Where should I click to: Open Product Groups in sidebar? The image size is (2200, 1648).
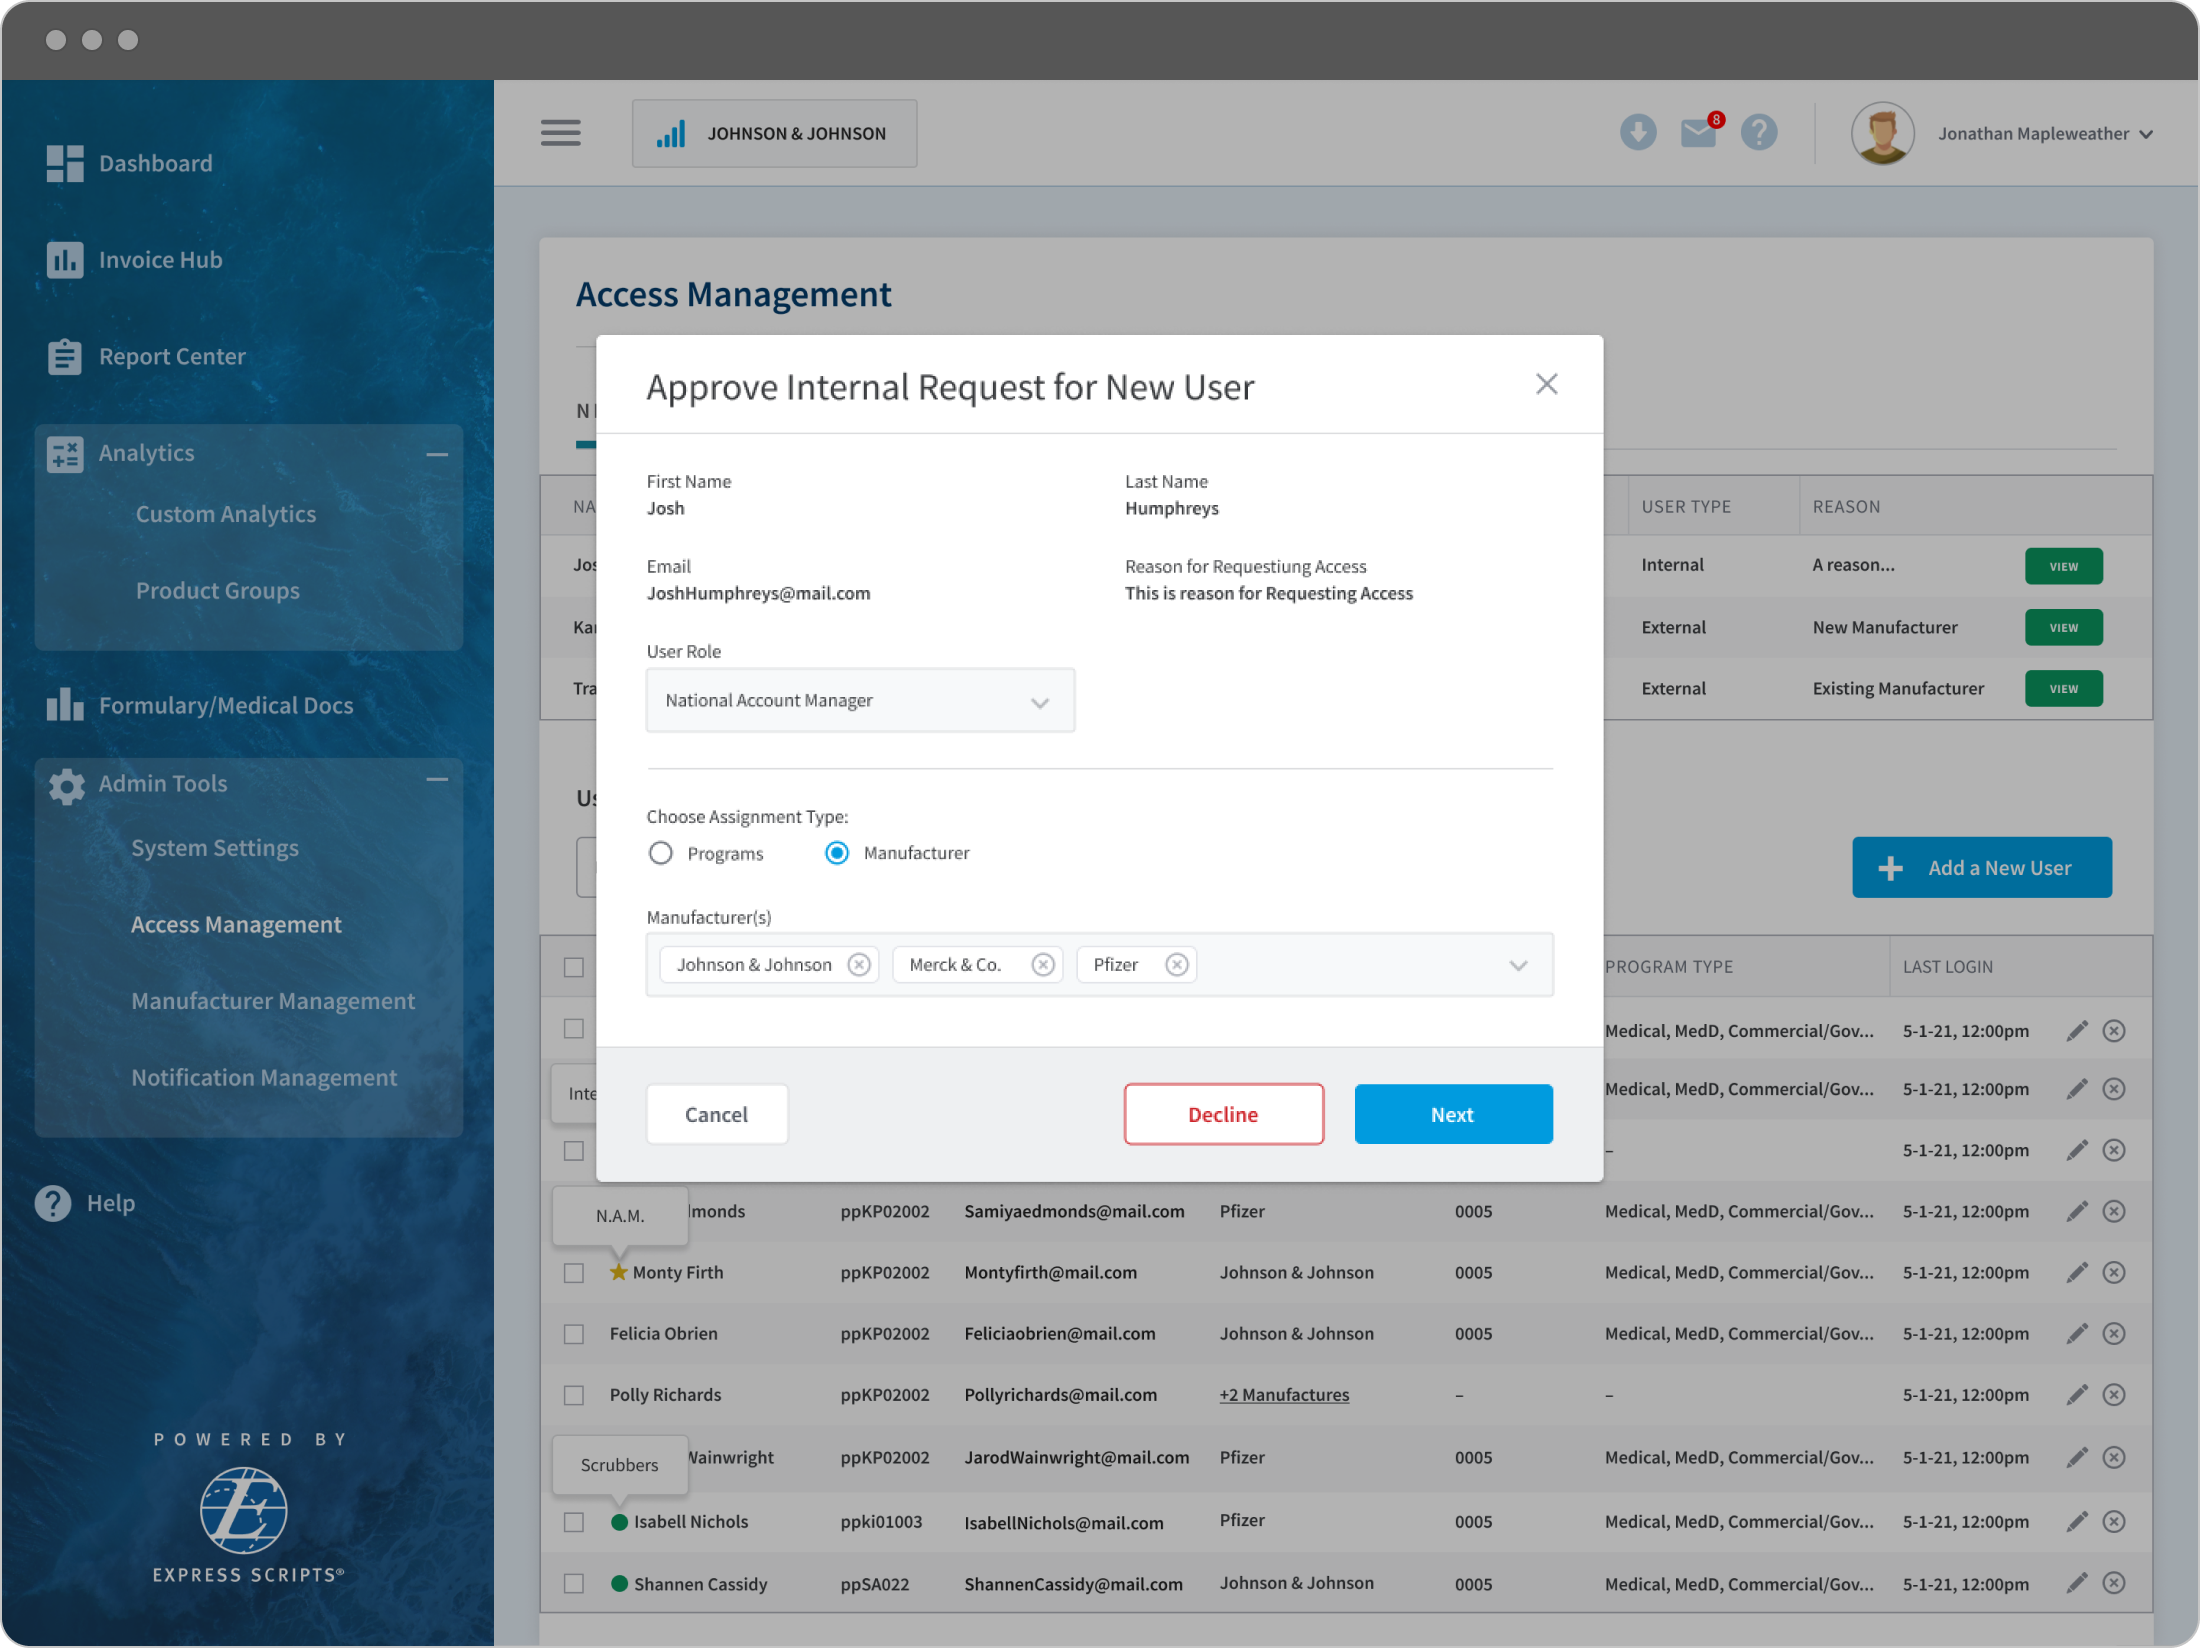tap(218, 591)
